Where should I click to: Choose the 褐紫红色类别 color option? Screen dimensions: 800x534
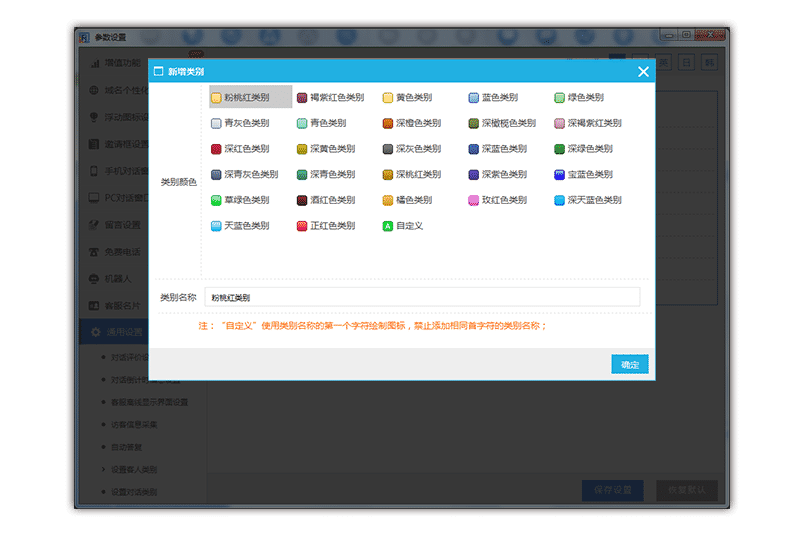[x=331, y=97]
